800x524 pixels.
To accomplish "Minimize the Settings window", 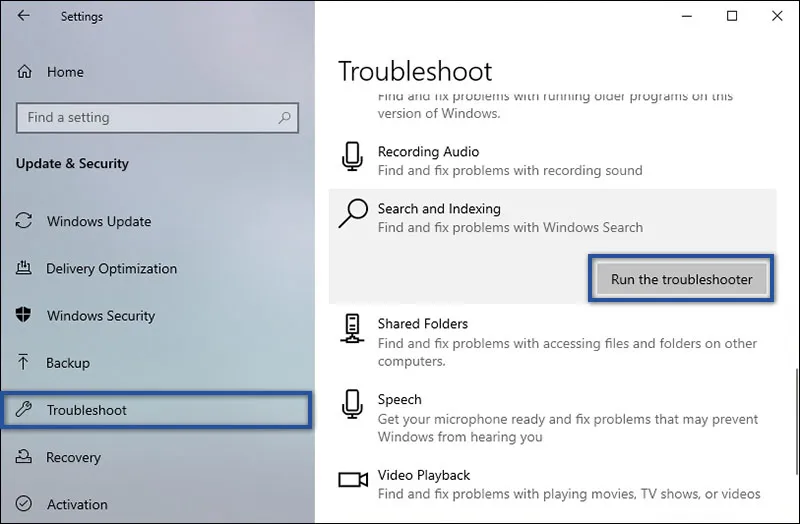I will 687,16.
